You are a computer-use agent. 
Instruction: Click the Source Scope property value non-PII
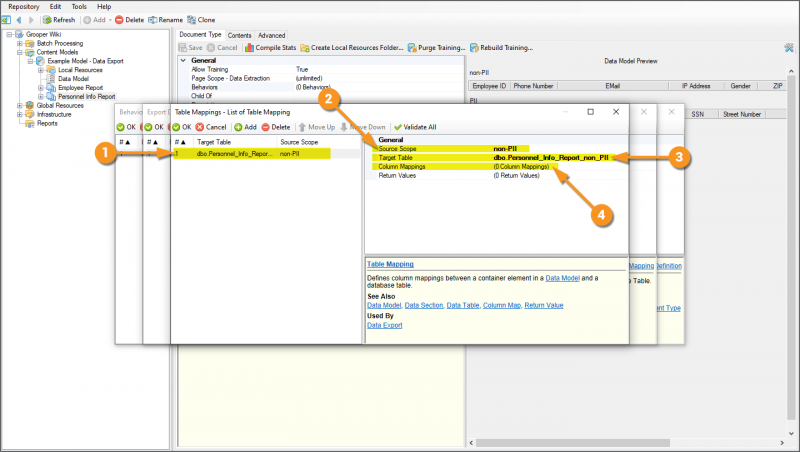[505, 148]
